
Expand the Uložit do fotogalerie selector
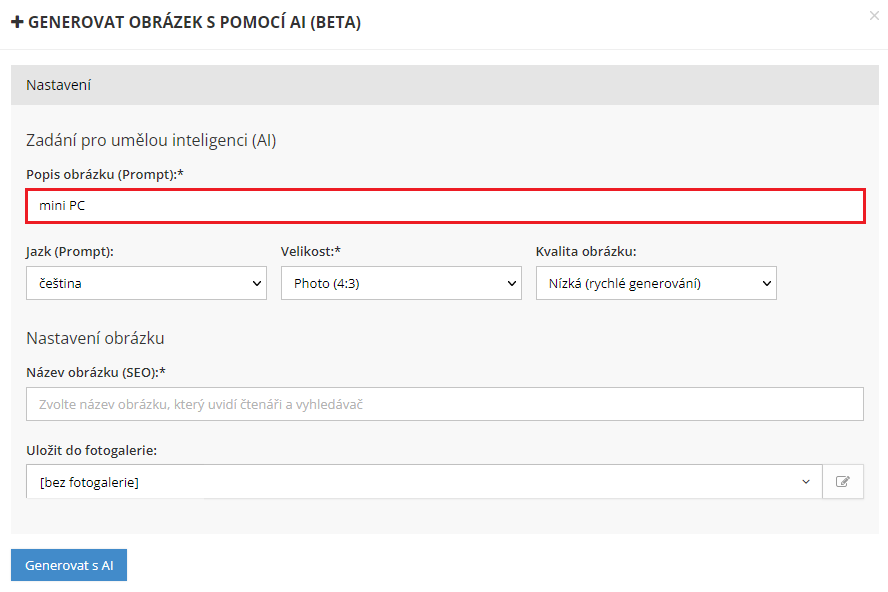424,482
